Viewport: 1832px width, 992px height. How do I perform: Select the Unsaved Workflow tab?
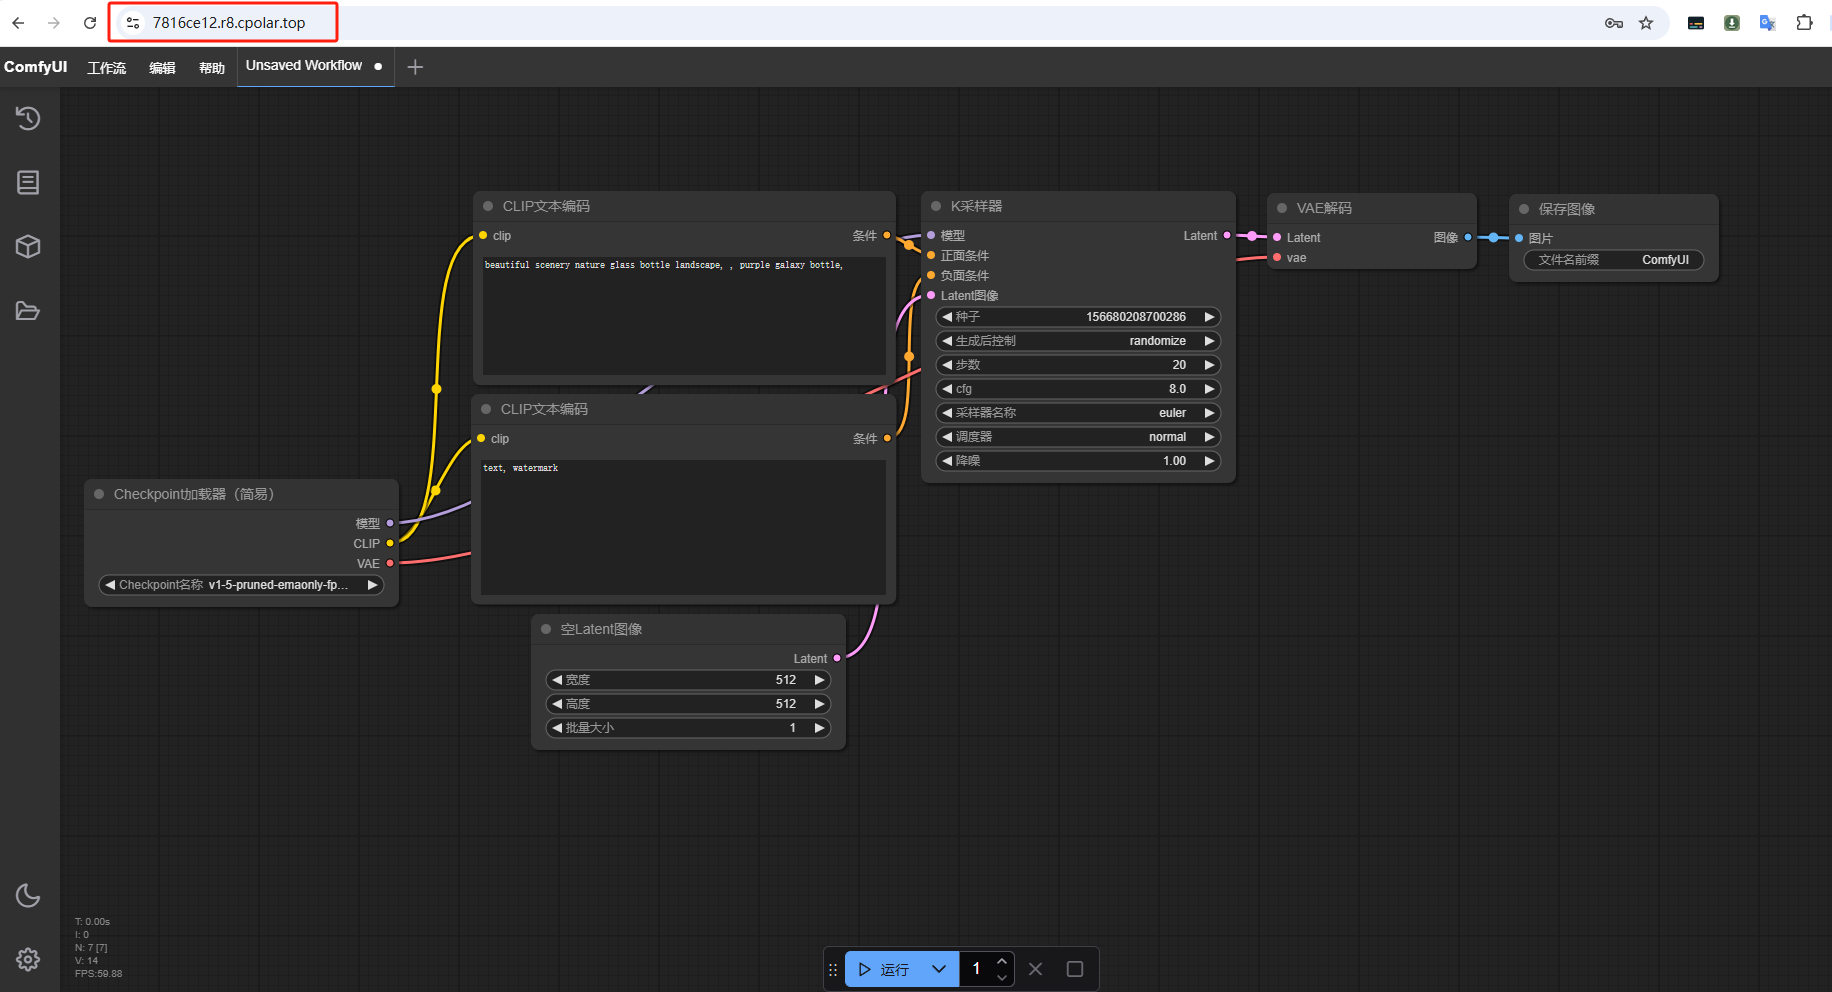click(304, 66)
